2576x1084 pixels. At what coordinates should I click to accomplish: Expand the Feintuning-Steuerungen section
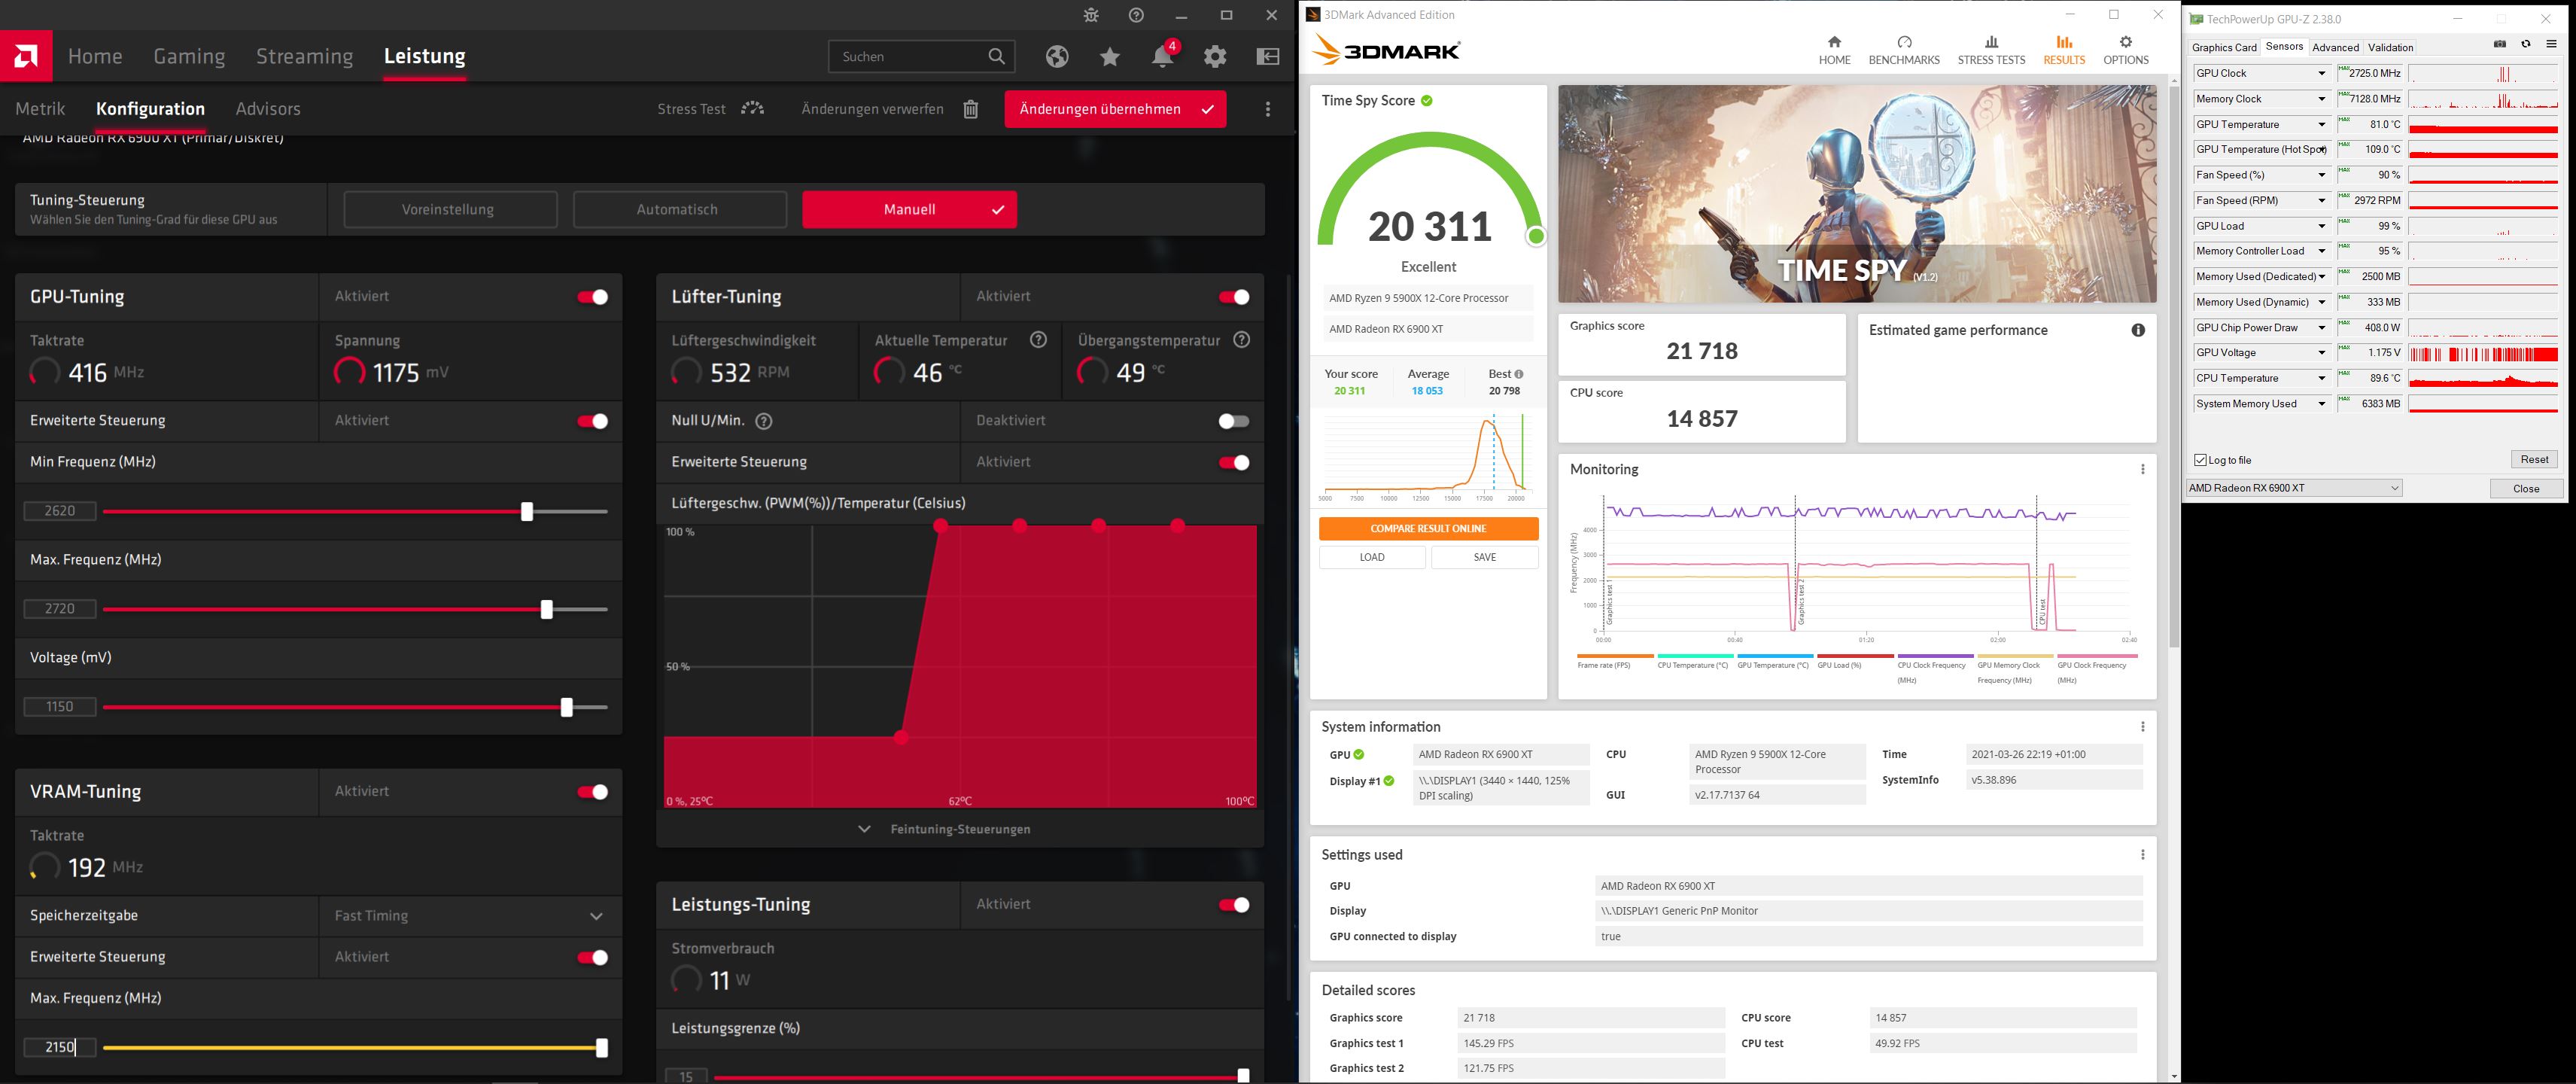(946, 829)
